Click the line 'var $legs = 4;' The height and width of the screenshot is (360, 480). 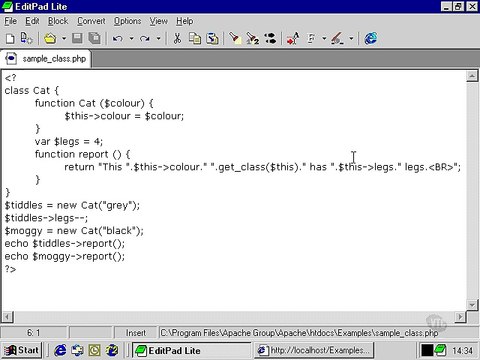click(69, 142)
